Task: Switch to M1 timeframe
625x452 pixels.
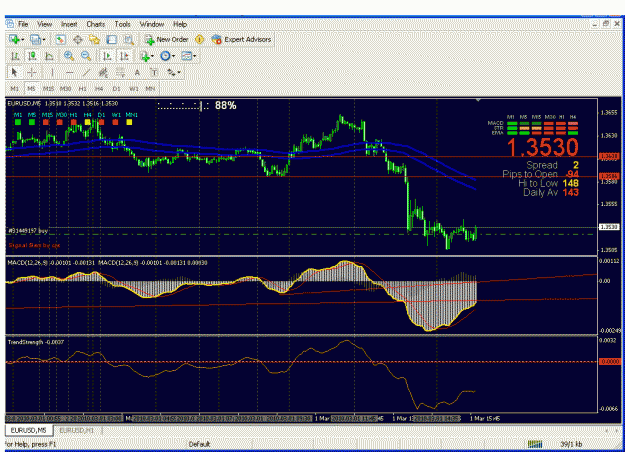Action: tap(14, 88)
